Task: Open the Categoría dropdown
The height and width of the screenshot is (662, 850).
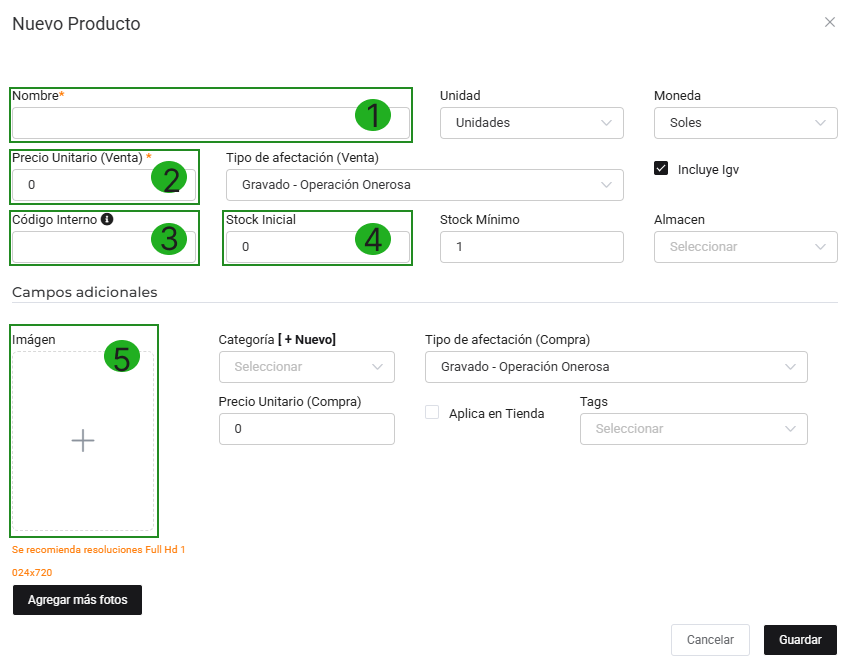Action: pyautogui.click(x=306, y=367)
